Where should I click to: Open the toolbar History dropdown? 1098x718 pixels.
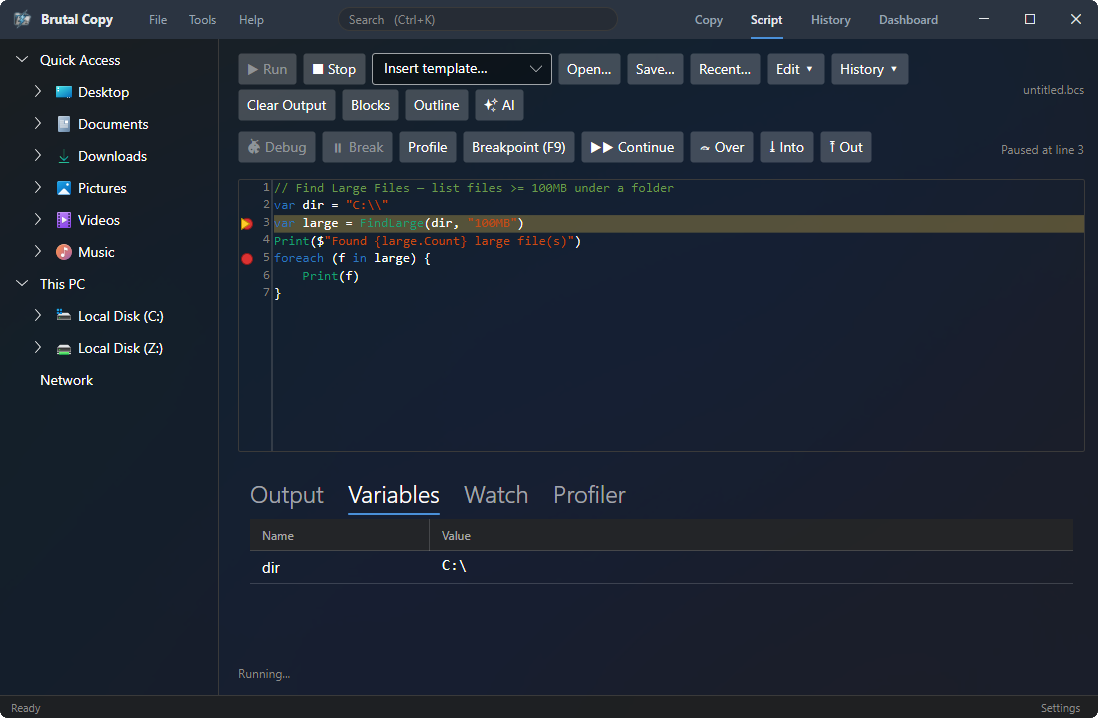[869, 69]
